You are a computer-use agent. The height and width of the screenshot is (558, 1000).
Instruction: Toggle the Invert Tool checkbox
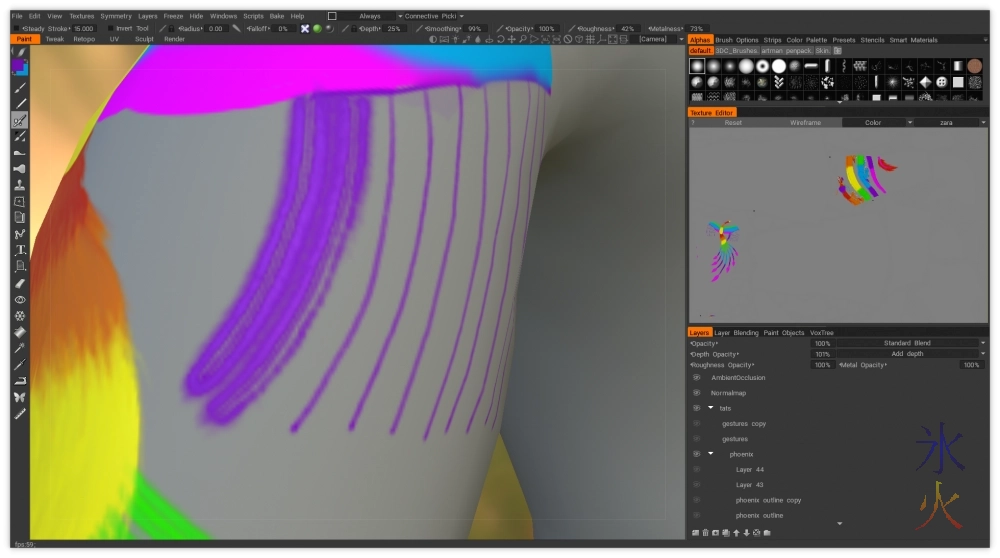pyautogui.click(x=110, y=29)
